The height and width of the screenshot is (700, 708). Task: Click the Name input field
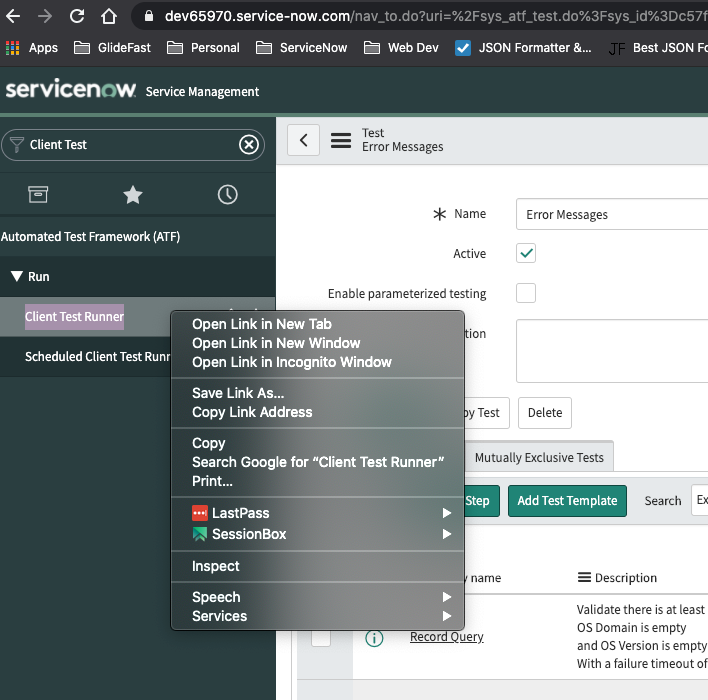point(612,214)
